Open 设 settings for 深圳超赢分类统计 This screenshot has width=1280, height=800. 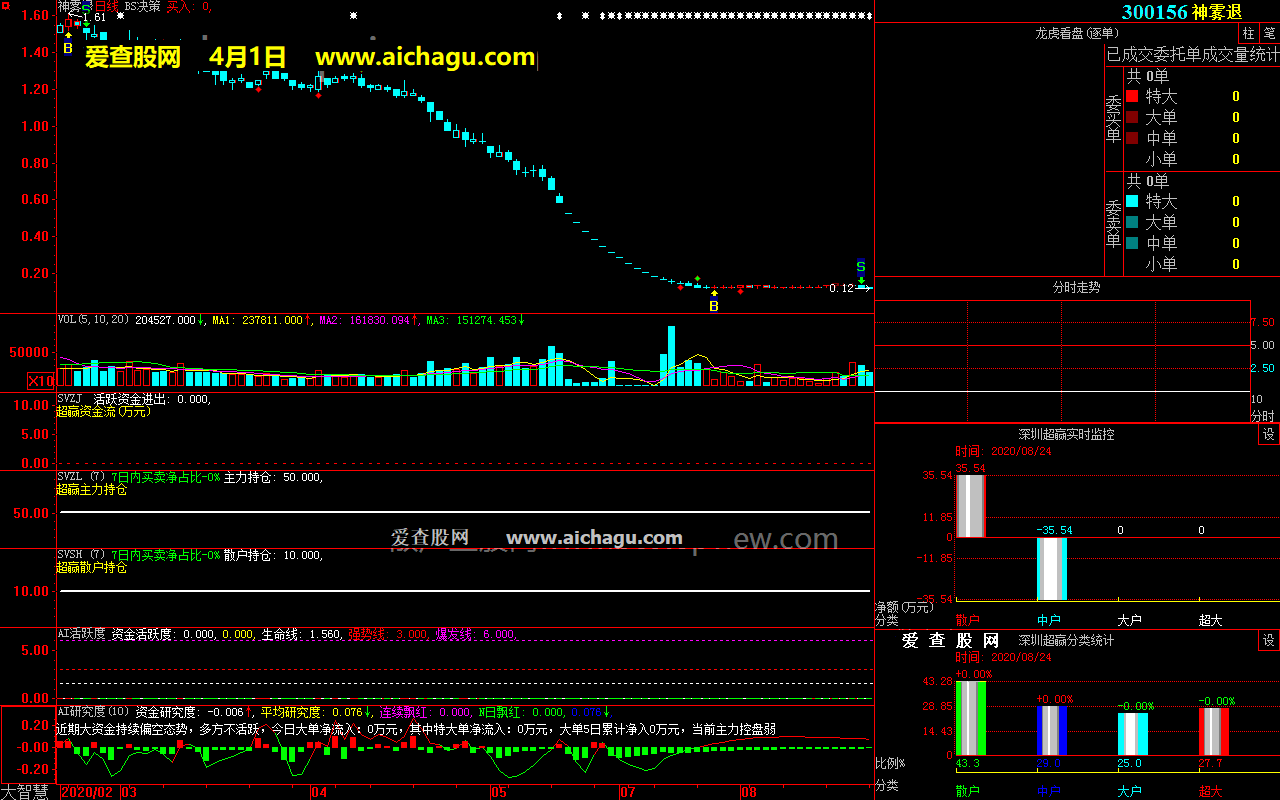pyautogui.click(x=1269, y=640)
